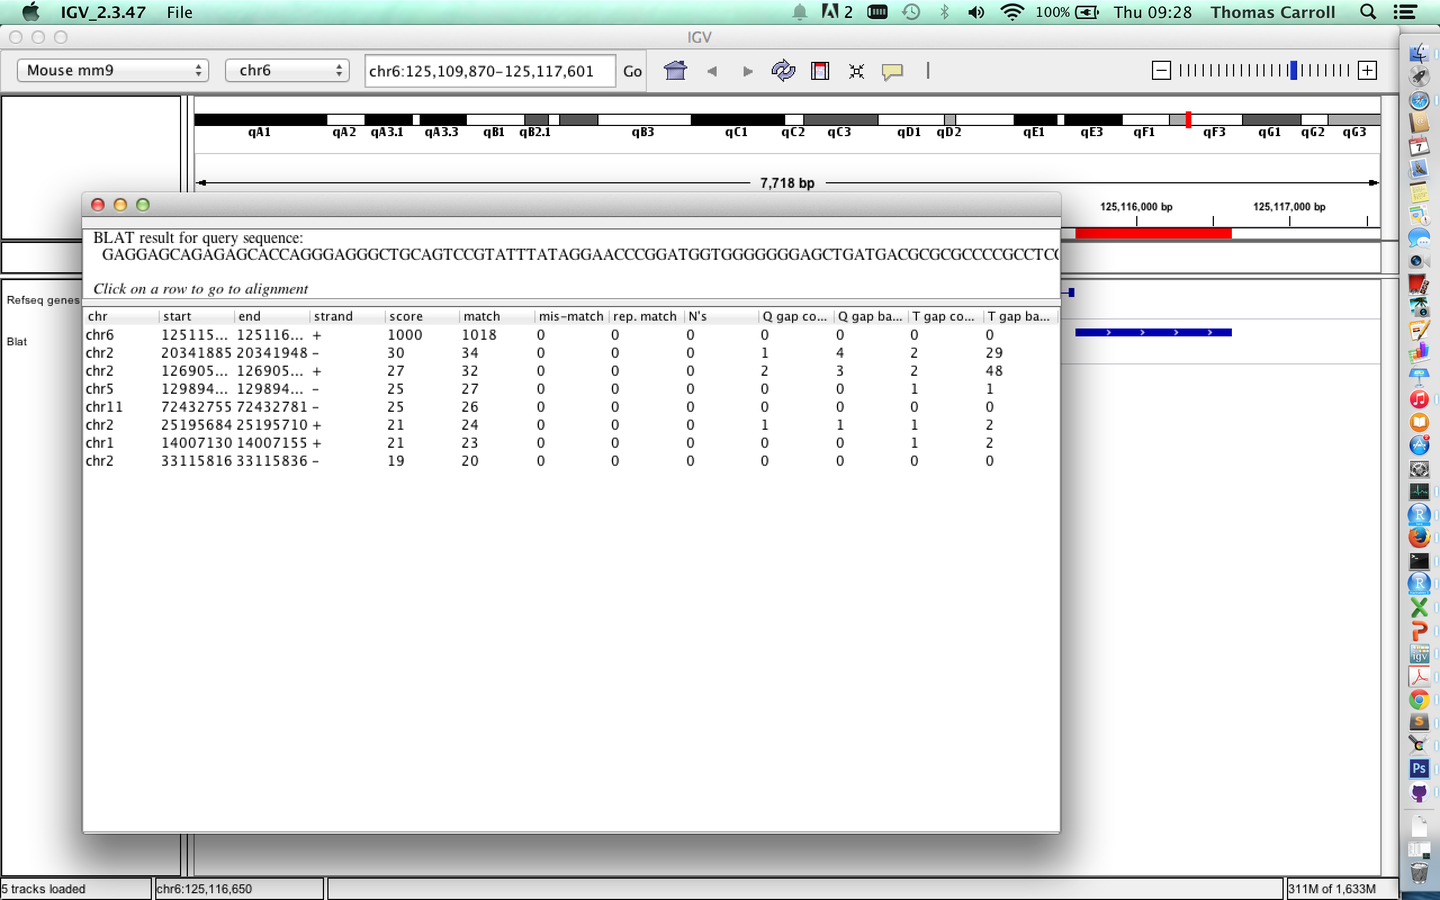Click the 'rep. match' column header
Viewport: 1440px width, 900px height.
645,316
